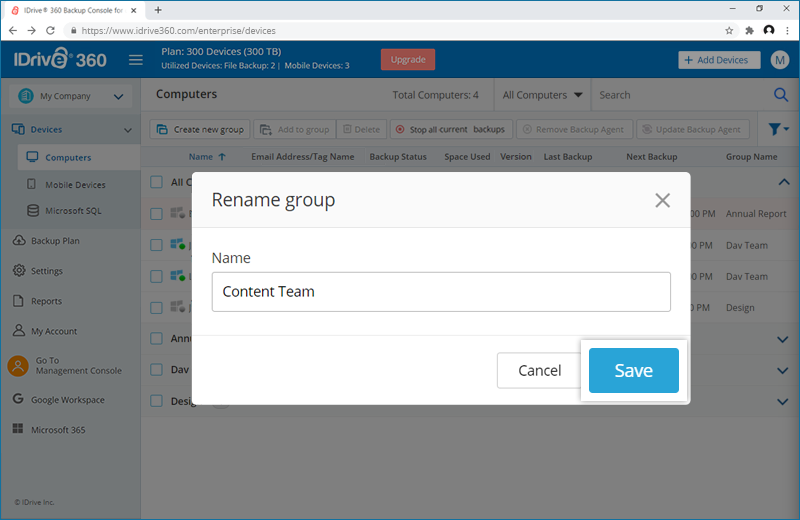Click the search magnifier icon

tap(781, 95)
